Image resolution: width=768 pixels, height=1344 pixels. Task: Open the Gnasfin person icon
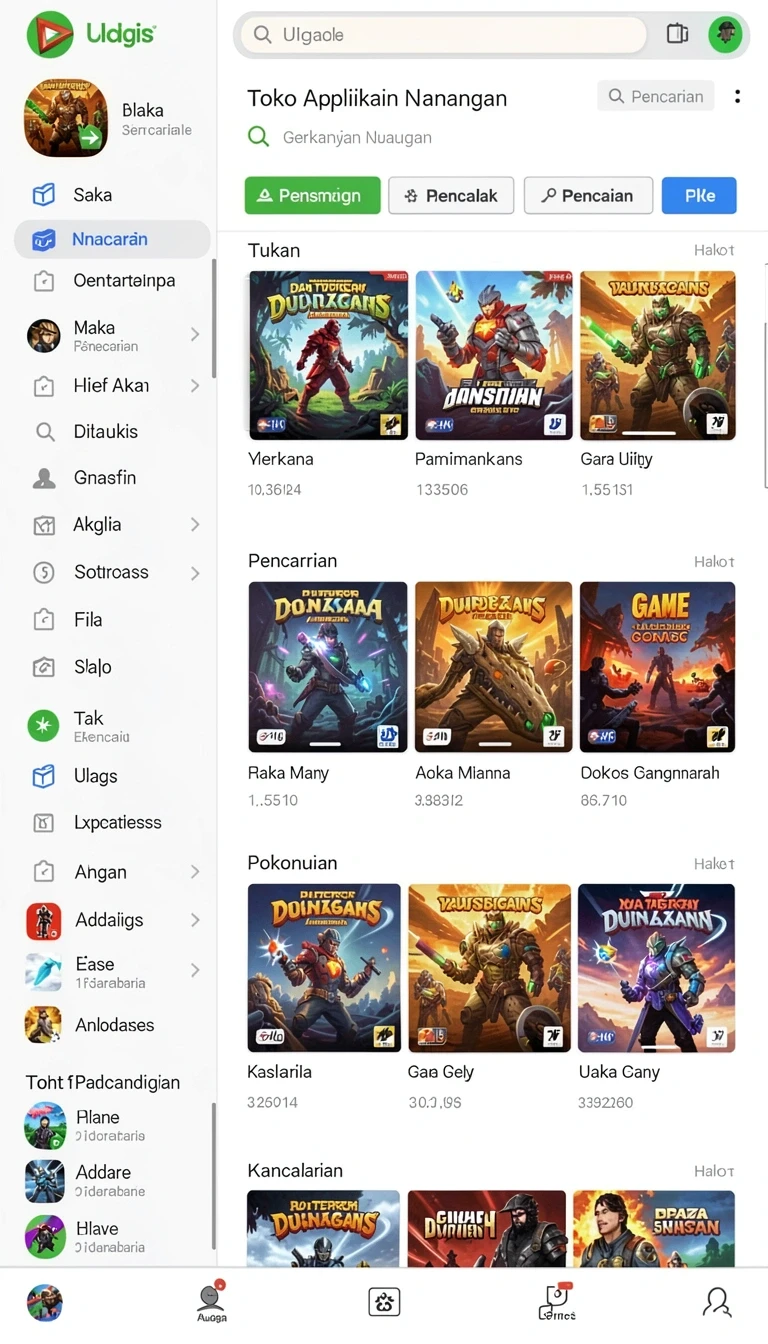[44, 478]
